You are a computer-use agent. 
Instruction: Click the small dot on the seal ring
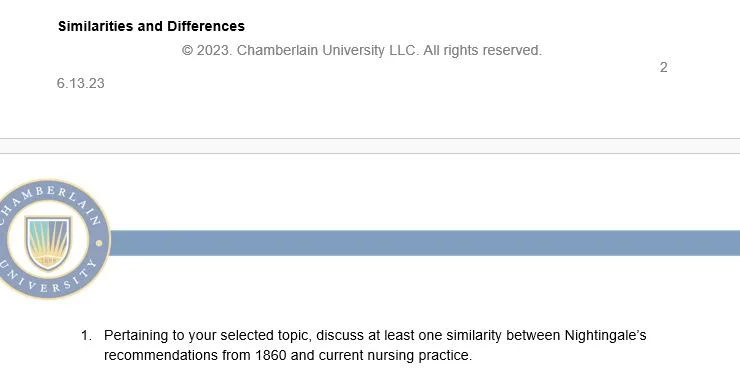99,243
